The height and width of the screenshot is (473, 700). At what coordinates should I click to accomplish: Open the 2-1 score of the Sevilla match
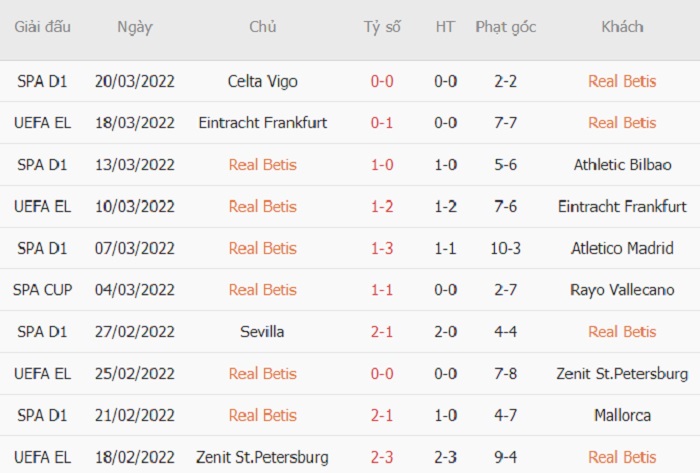[x=382, y=332]
